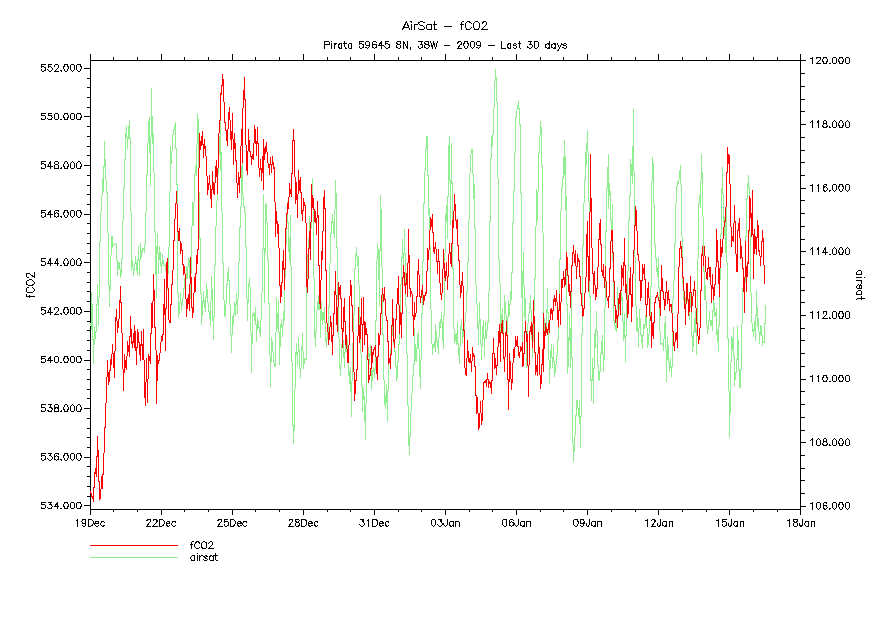This screenshot has height=630, width=891.
Task: Click the 544.000 left axis value
Action: click(60, 262)
